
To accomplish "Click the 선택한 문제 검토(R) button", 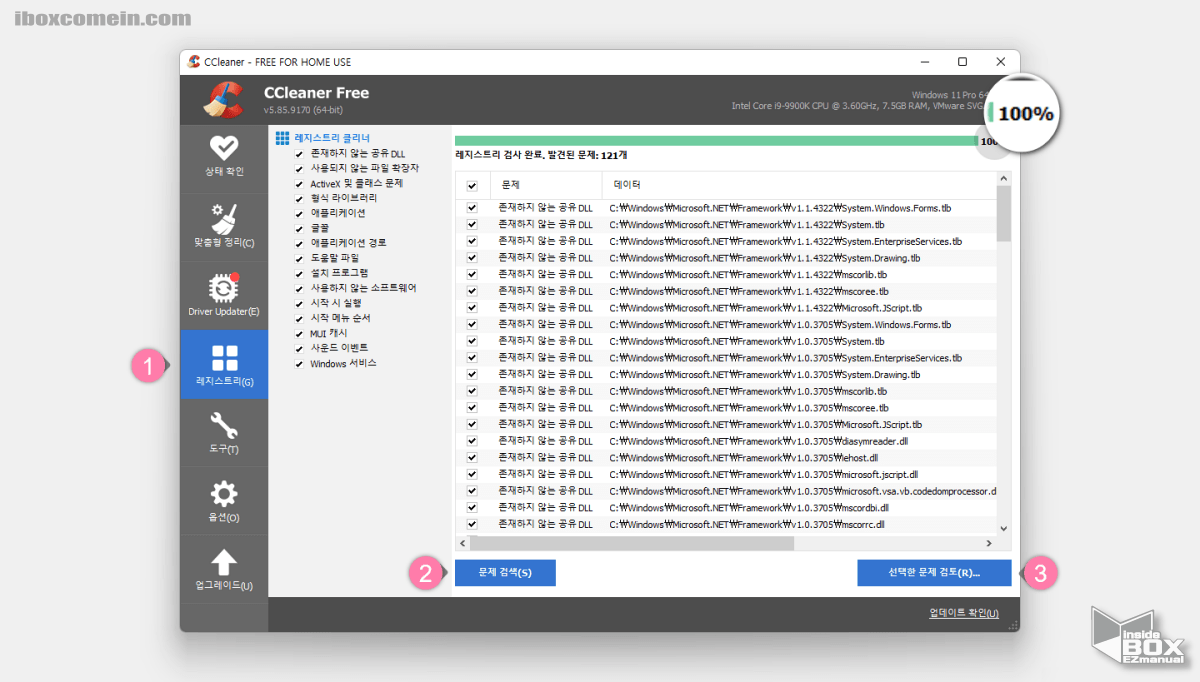I will click(x=935, y=572).
